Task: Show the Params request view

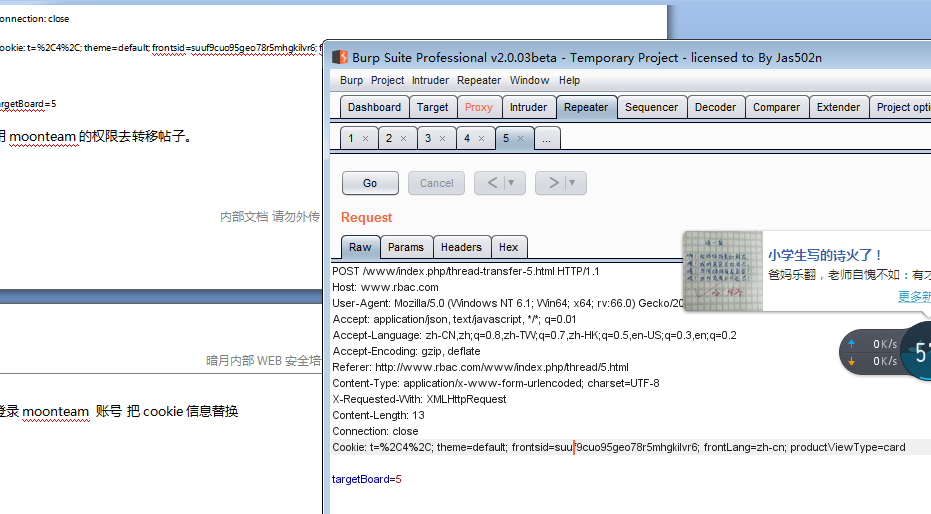Action: (406, 248)
